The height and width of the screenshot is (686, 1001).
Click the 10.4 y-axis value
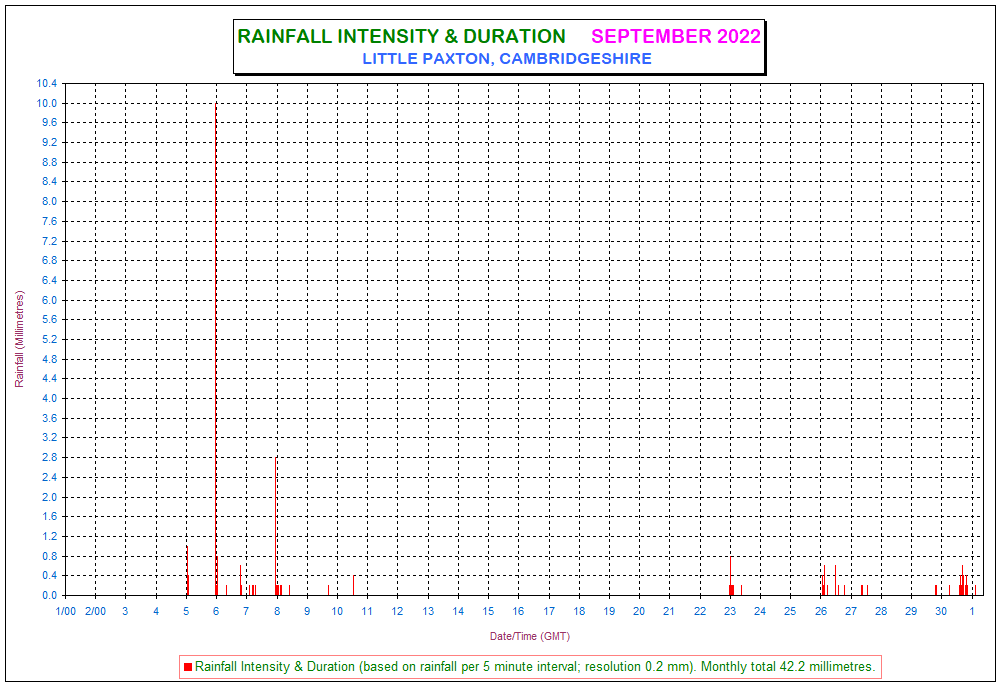[47, 84]
